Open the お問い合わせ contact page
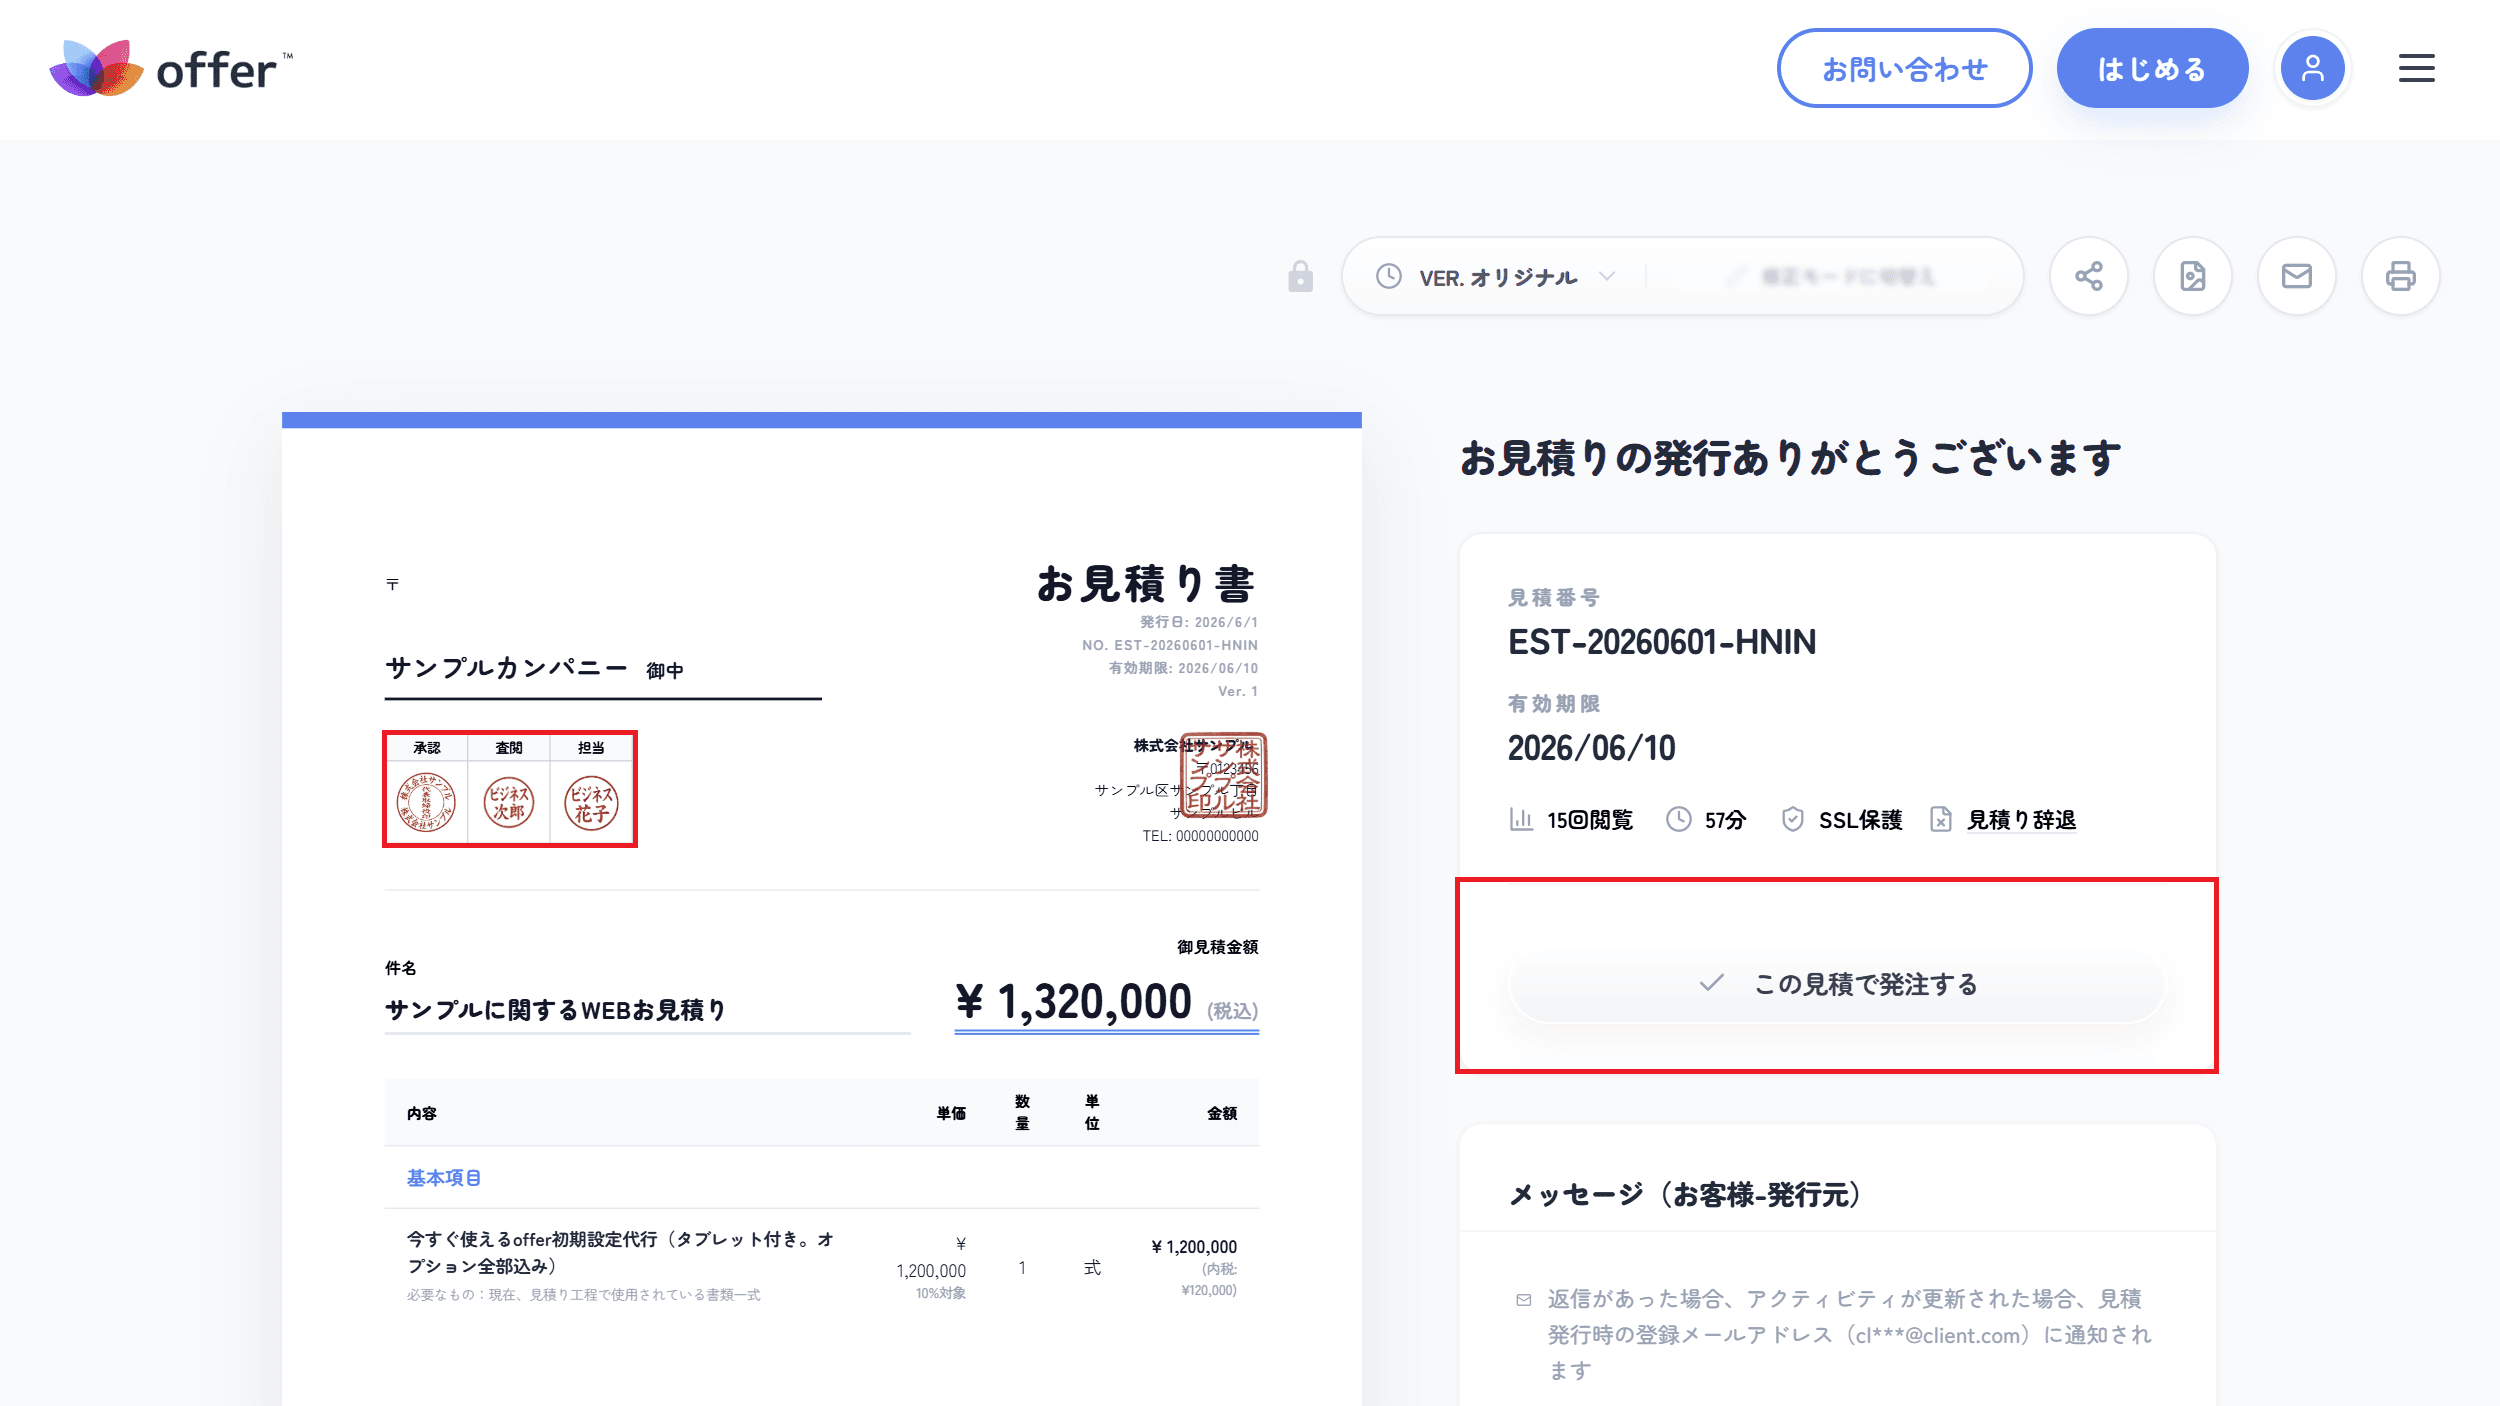Viewport: 2500px width, 1406px height. 1904,69
